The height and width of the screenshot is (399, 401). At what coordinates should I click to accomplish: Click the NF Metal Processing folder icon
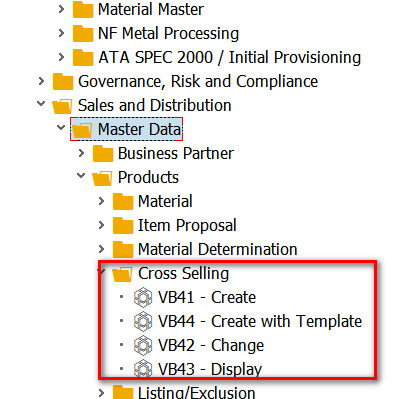click(83, 34)
